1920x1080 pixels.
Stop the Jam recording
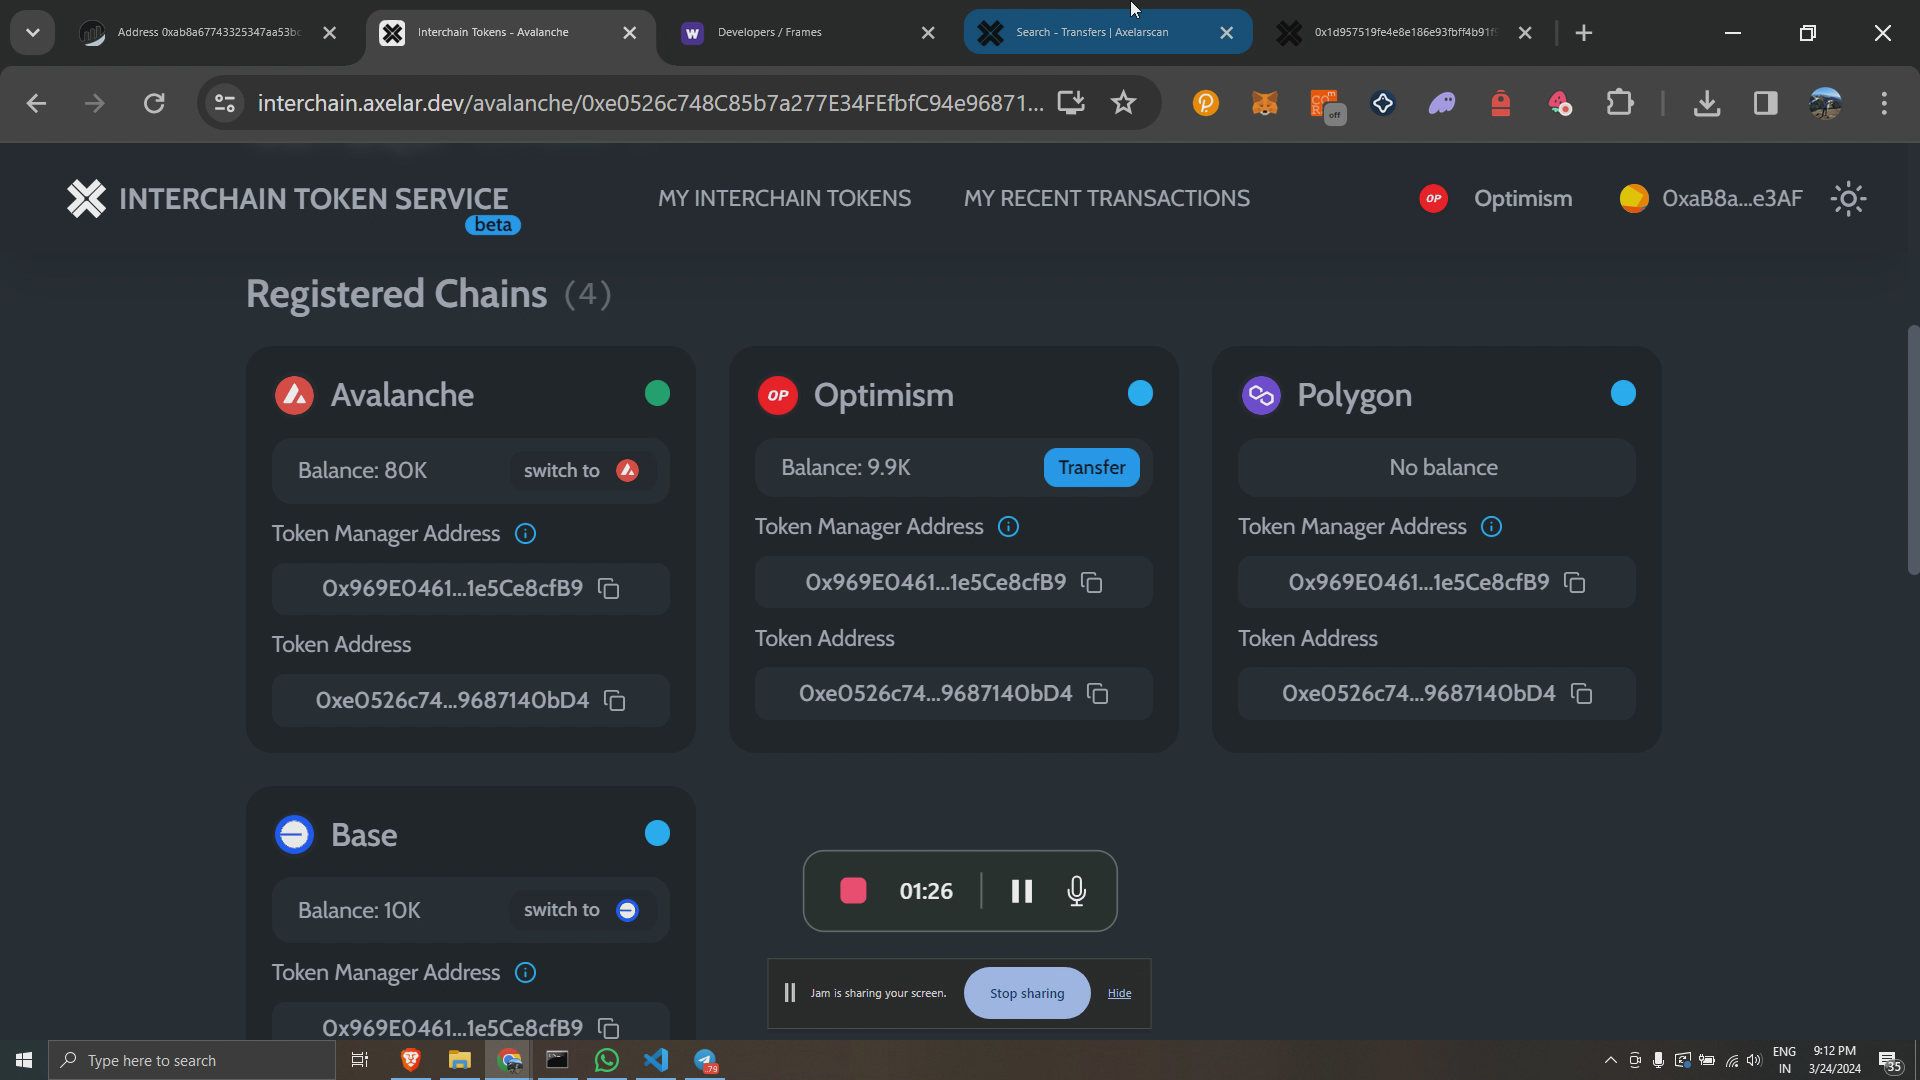pos(853,891)
